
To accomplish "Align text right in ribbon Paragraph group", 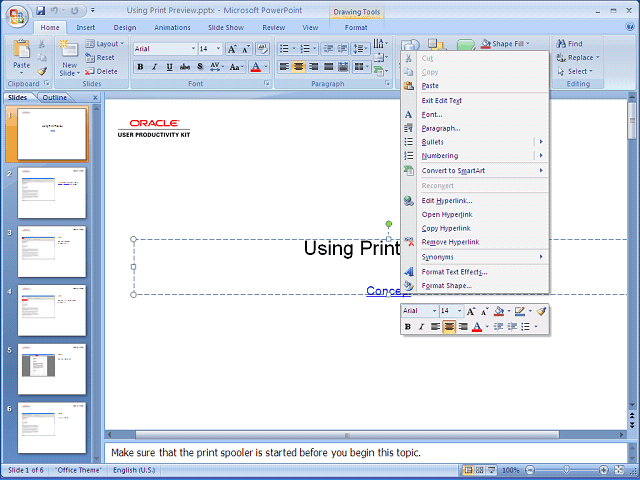I will (x=313, y=67).
